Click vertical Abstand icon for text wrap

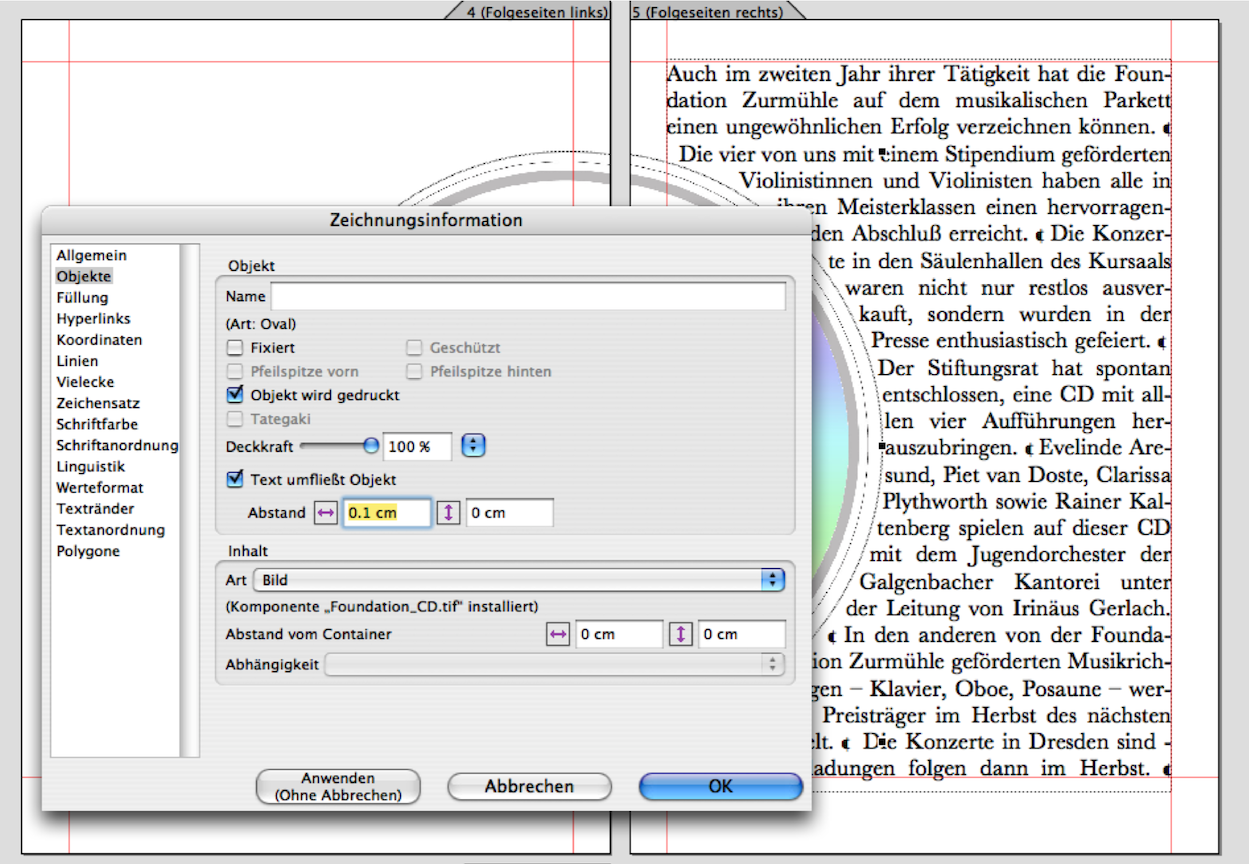tap(449, 513)
